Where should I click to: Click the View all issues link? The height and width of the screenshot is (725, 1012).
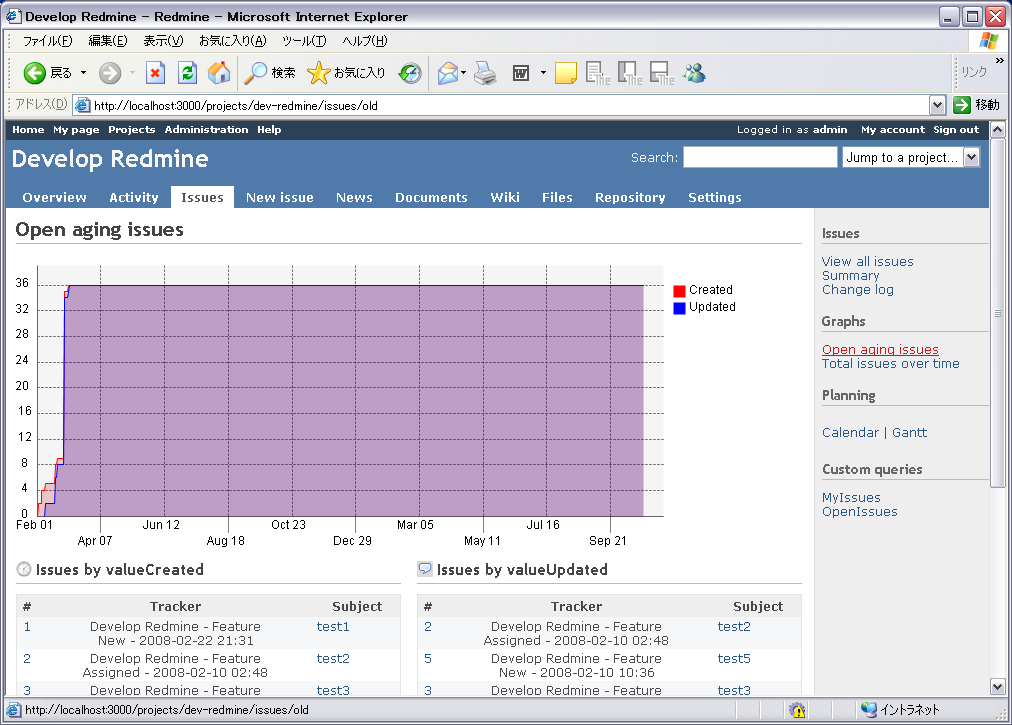(x=867, y=261)
